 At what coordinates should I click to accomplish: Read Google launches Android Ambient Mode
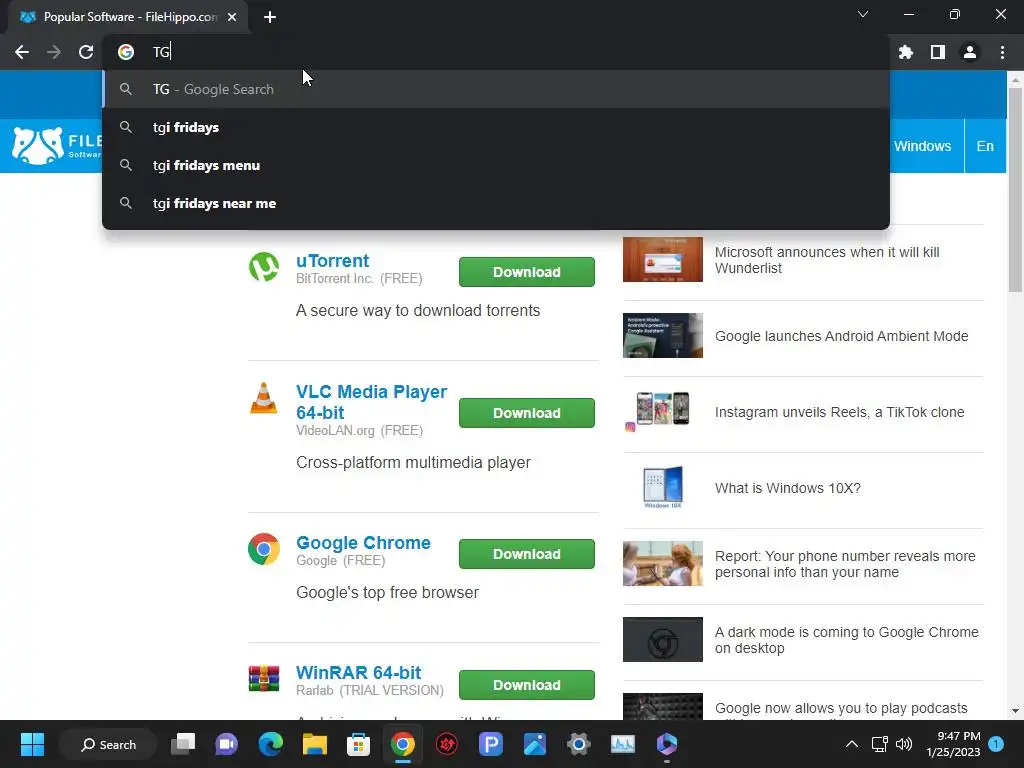[x=841, y=336]
